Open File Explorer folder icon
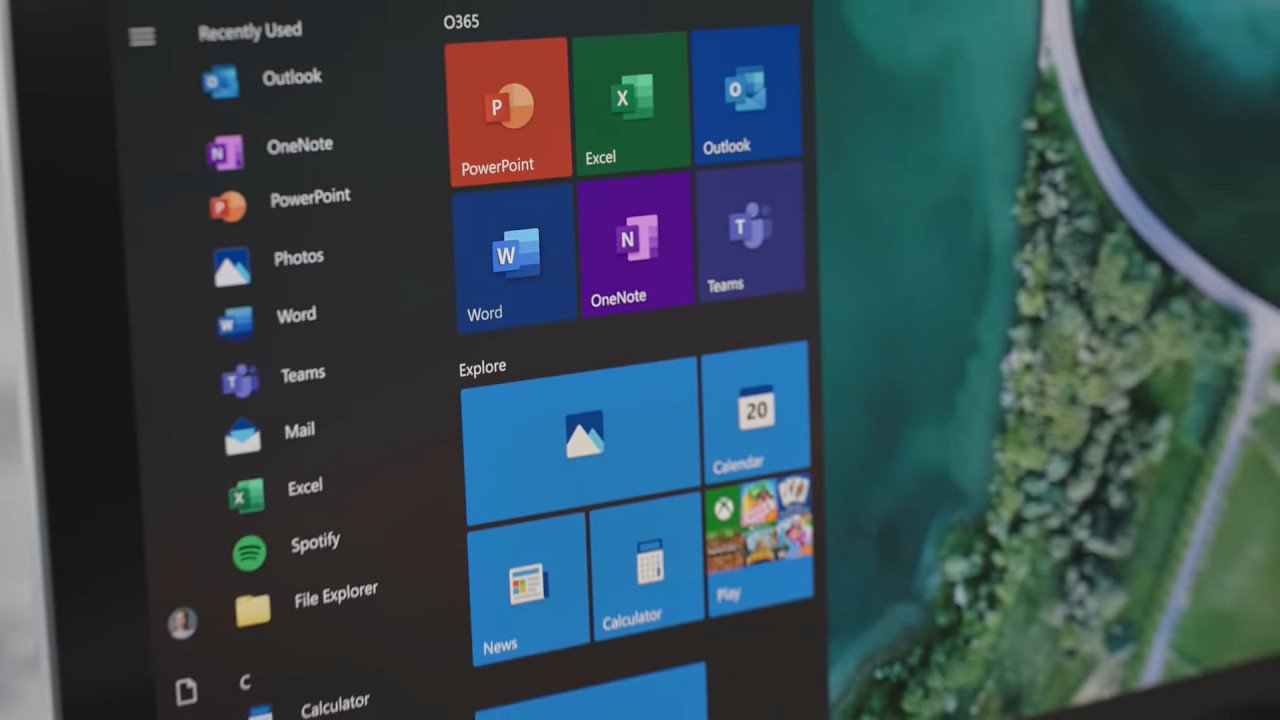 (253, 610)
